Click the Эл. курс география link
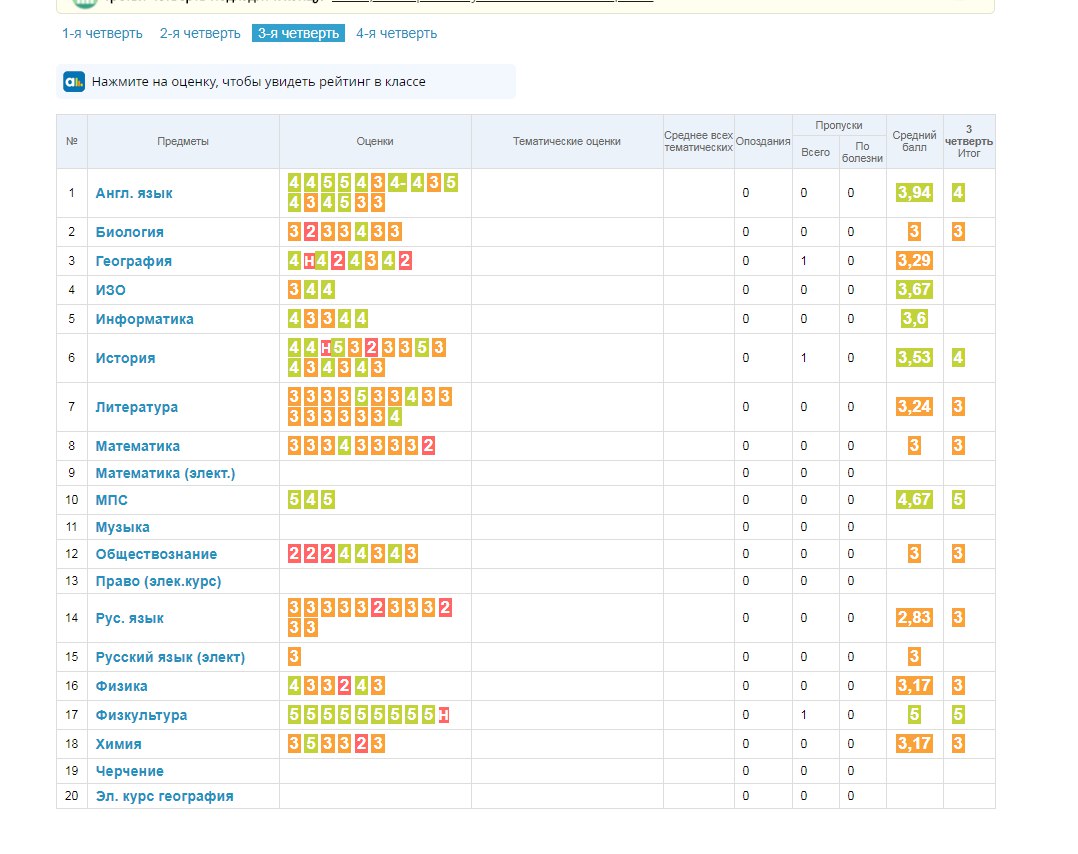The height and width of the screenshot is (854, 1078). coord(164,796)
